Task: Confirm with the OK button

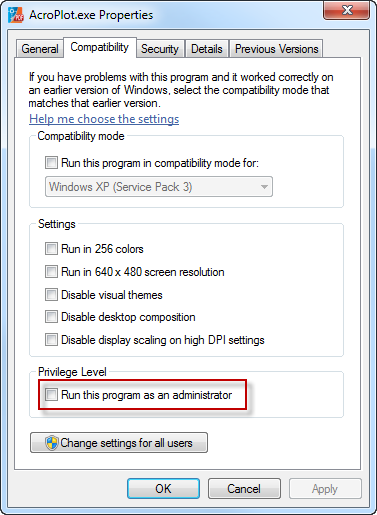Action: (163, 489)
